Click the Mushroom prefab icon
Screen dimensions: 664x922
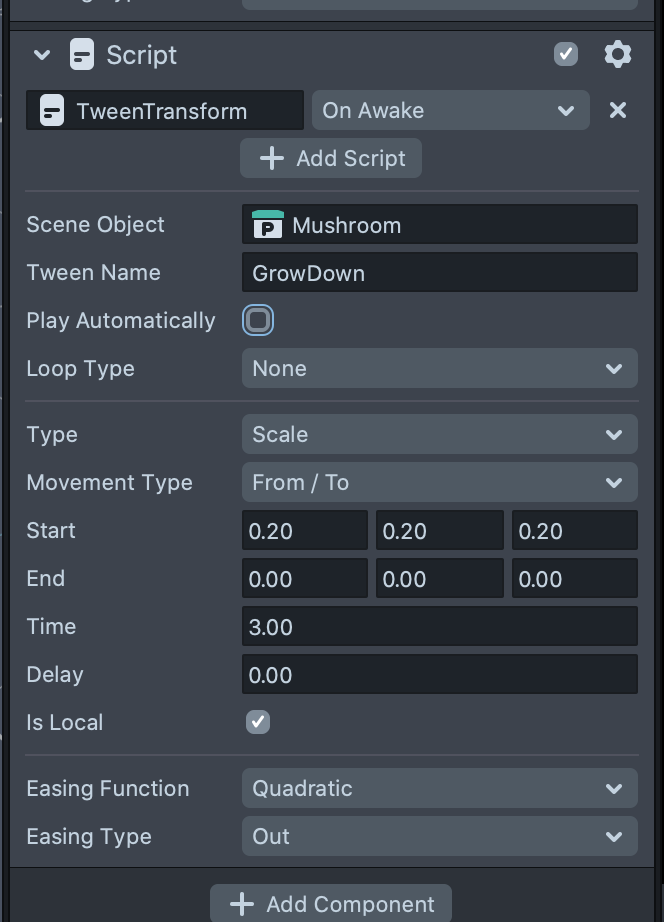tap(267, 225)
